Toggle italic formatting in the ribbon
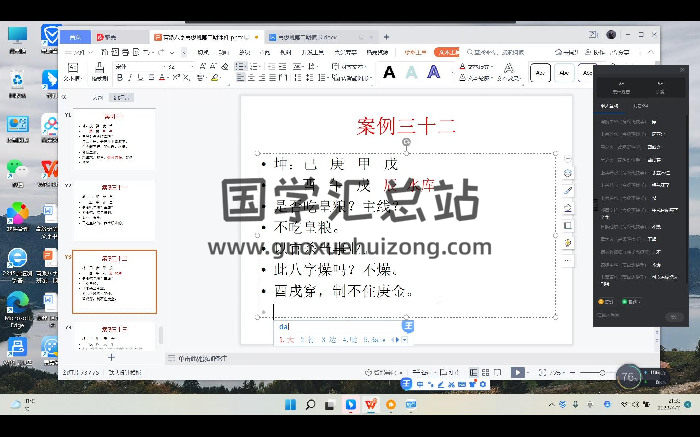Viewport: 700px width, 437px height. pos(130,78)
